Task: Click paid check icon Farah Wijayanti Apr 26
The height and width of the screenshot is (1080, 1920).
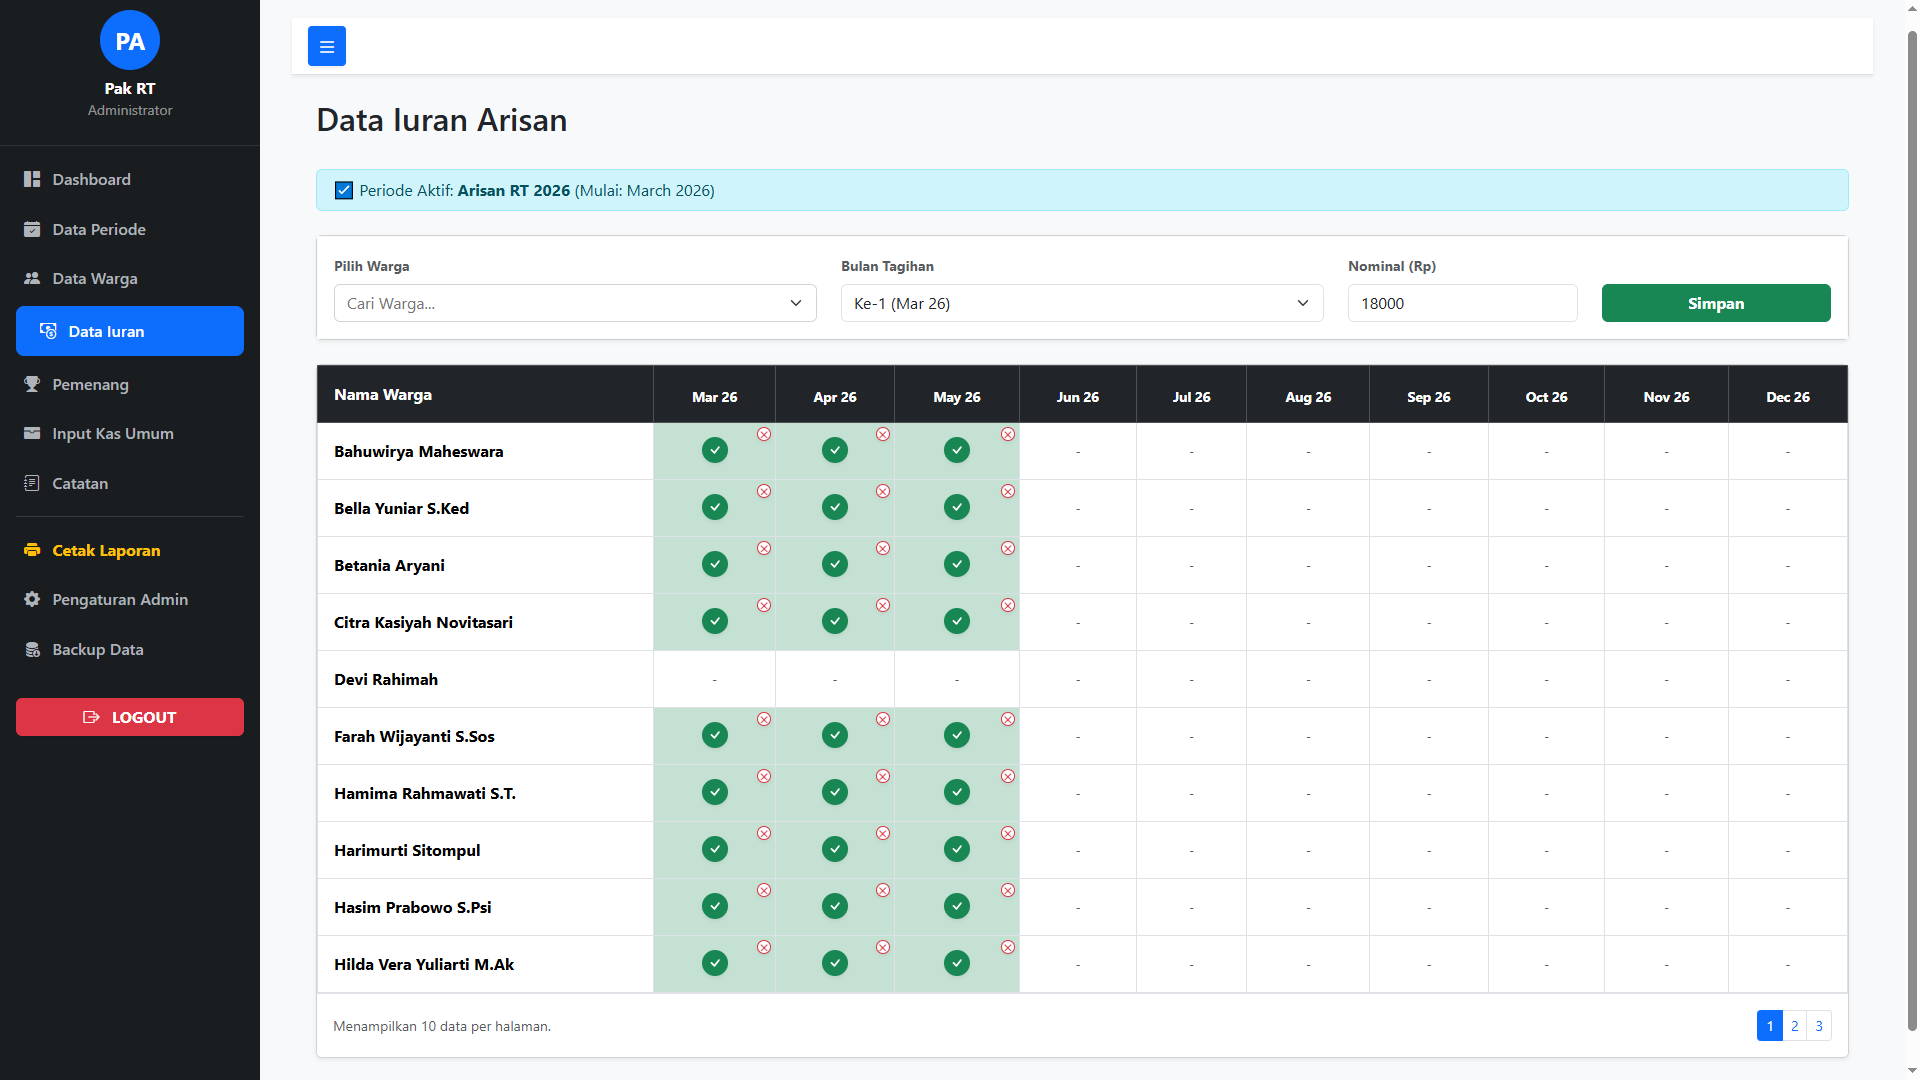Action: point(835,735)
